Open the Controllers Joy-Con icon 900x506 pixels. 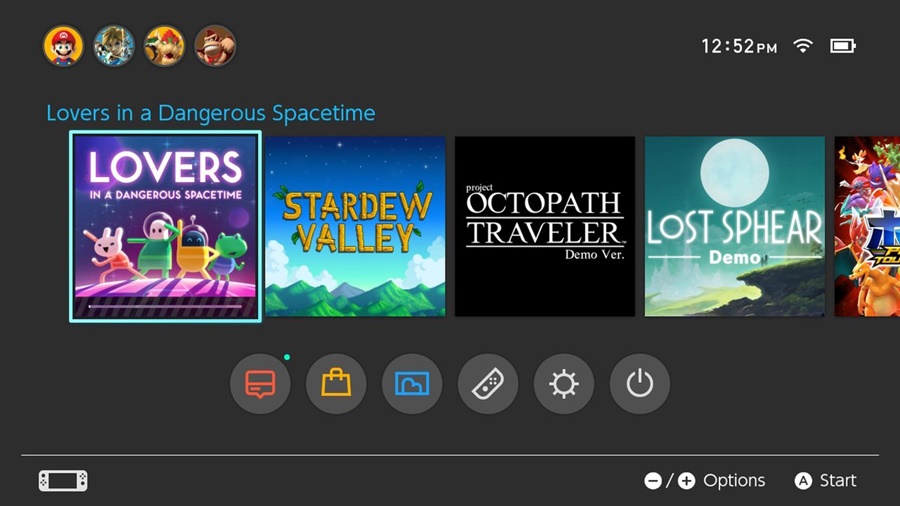click(488, 384)
